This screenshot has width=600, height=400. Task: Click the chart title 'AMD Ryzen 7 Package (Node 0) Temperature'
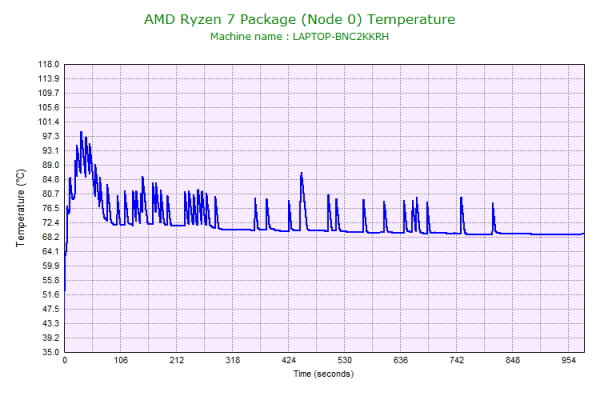pyautogui.click(x=300, y=19)
